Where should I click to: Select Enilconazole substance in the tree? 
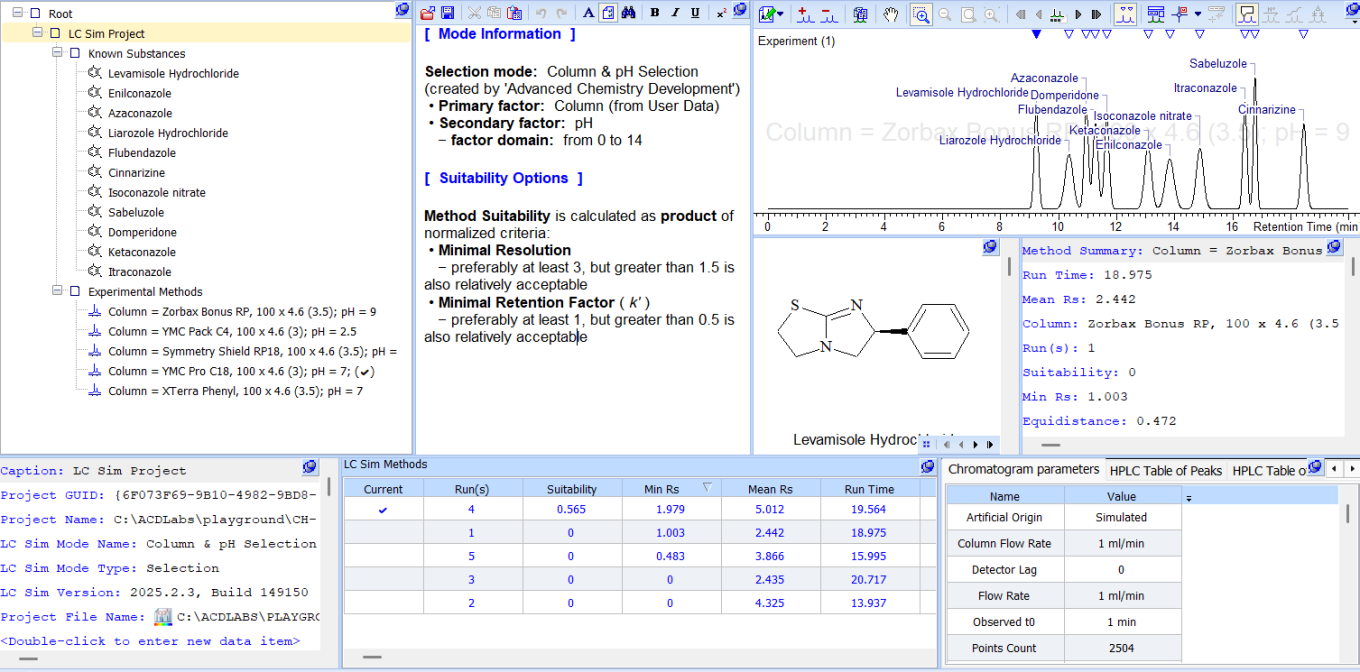139,93
